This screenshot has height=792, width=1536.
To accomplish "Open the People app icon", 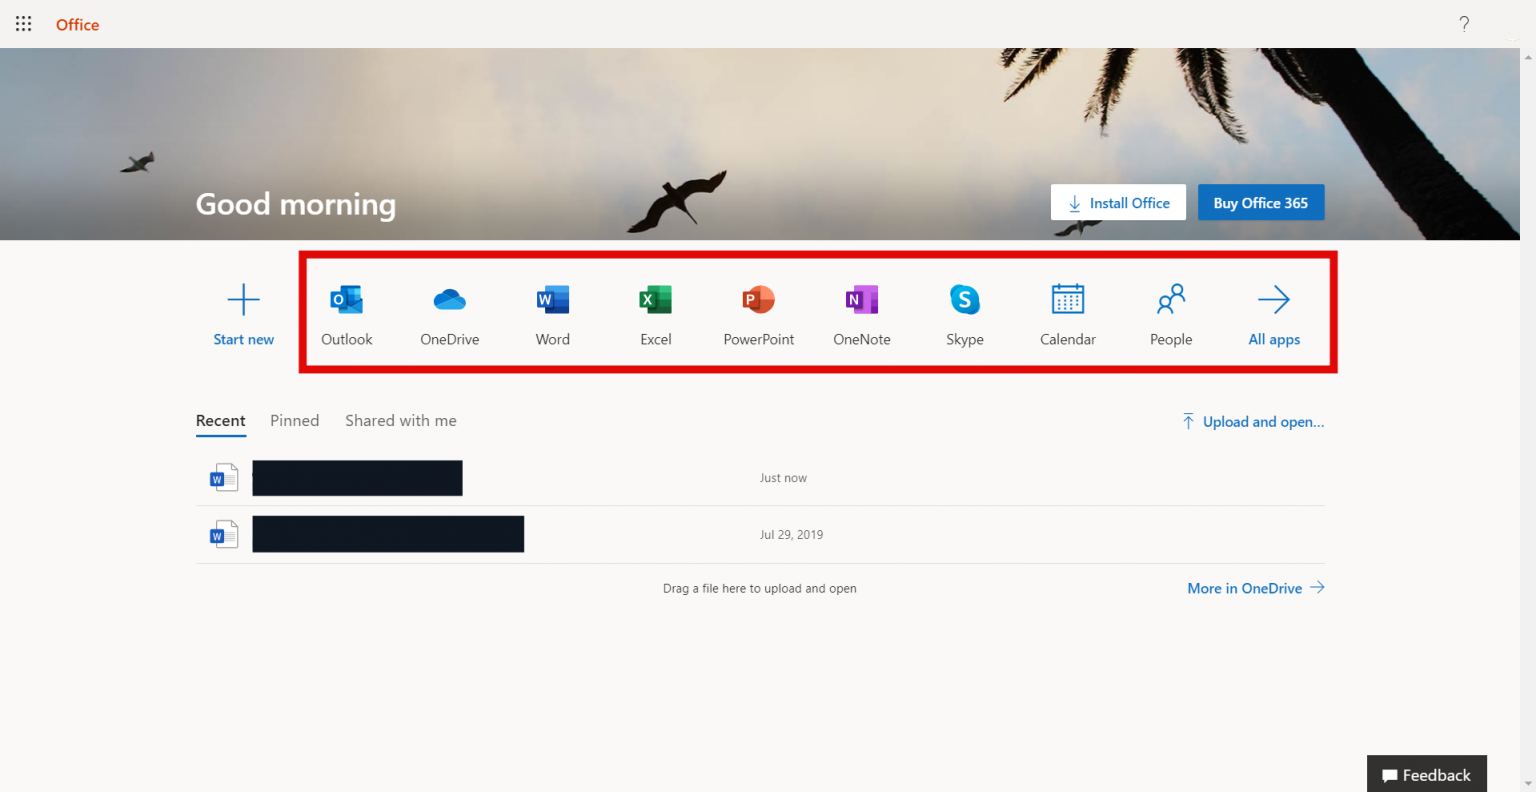I will [x=1171, y=300].
